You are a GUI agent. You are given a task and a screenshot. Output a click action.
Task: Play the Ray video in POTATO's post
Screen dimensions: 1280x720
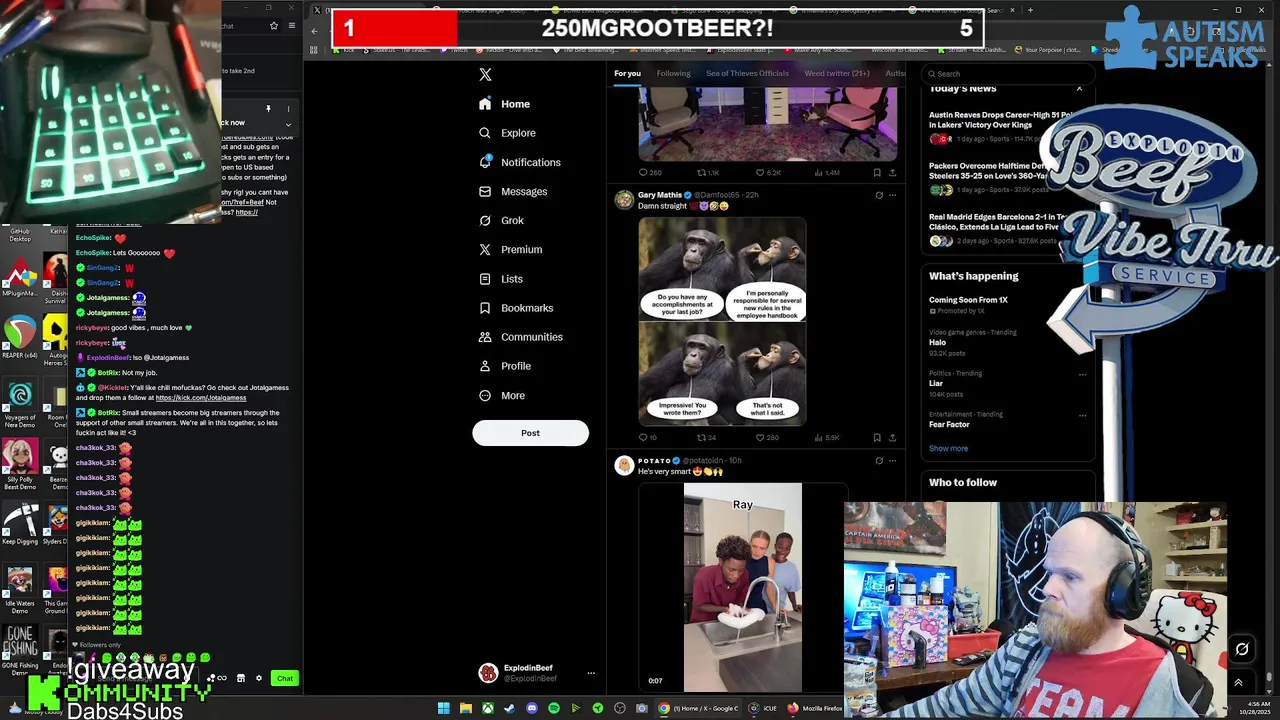click(742, 587)
